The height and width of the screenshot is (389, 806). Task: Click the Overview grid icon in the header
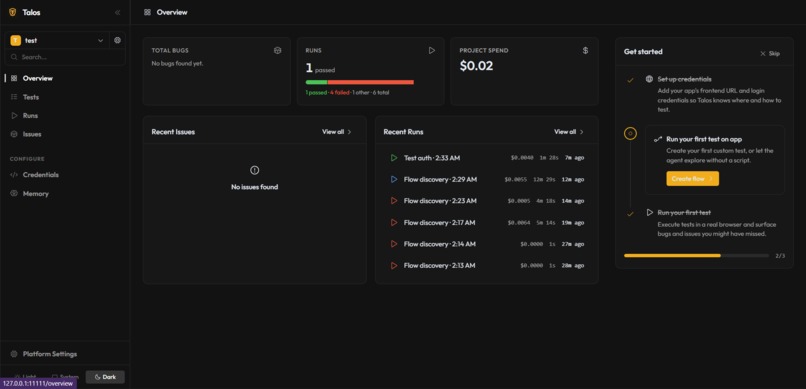click(x=148, y=12)
